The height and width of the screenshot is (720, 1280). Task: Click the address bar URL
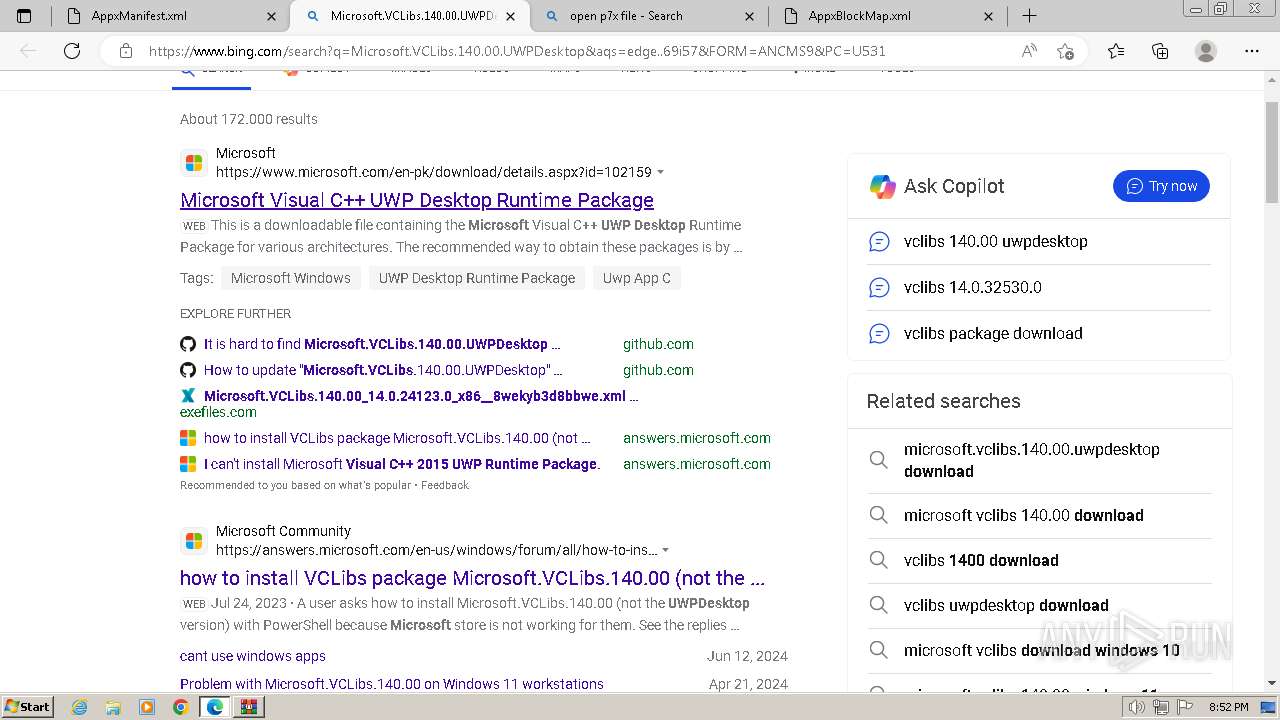(517, 51)
